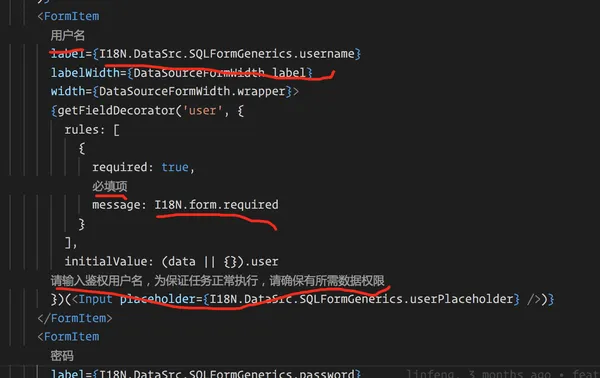This screenshot has height=378, width=600.
Task: Click the initialValue property key
Action: (106, 261)
